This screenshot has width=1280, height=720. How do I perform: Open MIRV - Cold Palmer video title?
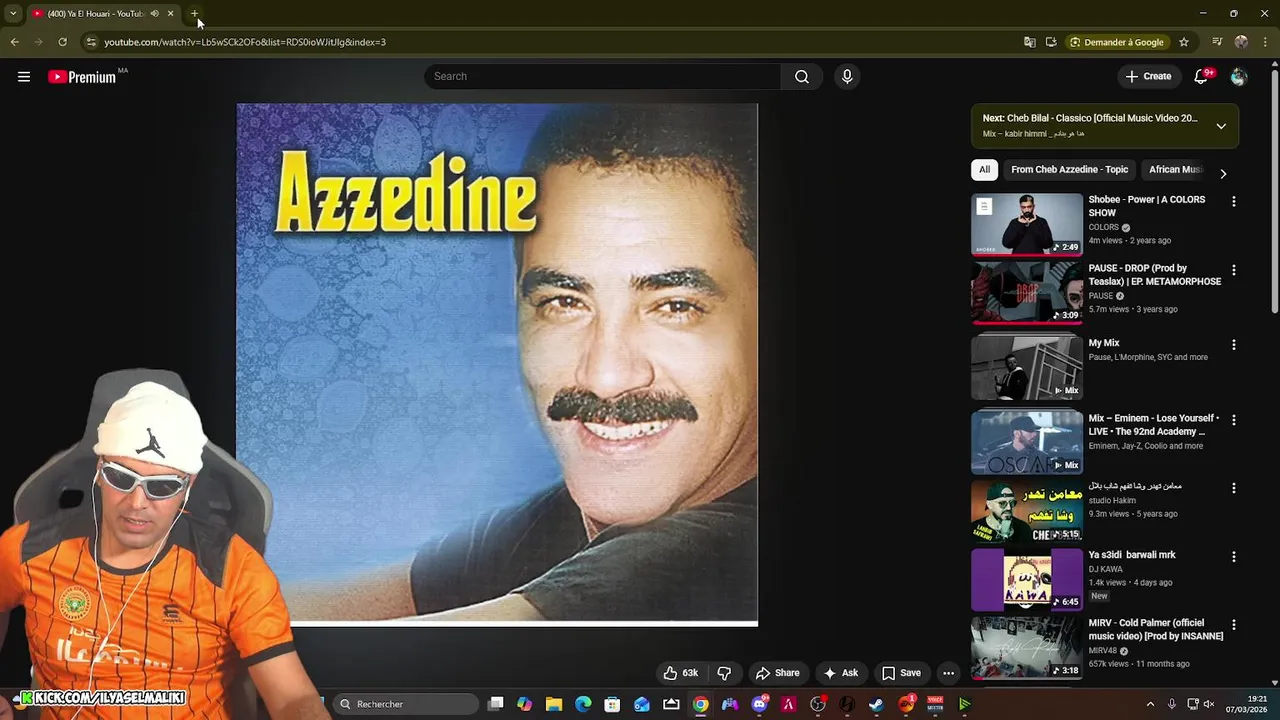[x=1156, y=630]
